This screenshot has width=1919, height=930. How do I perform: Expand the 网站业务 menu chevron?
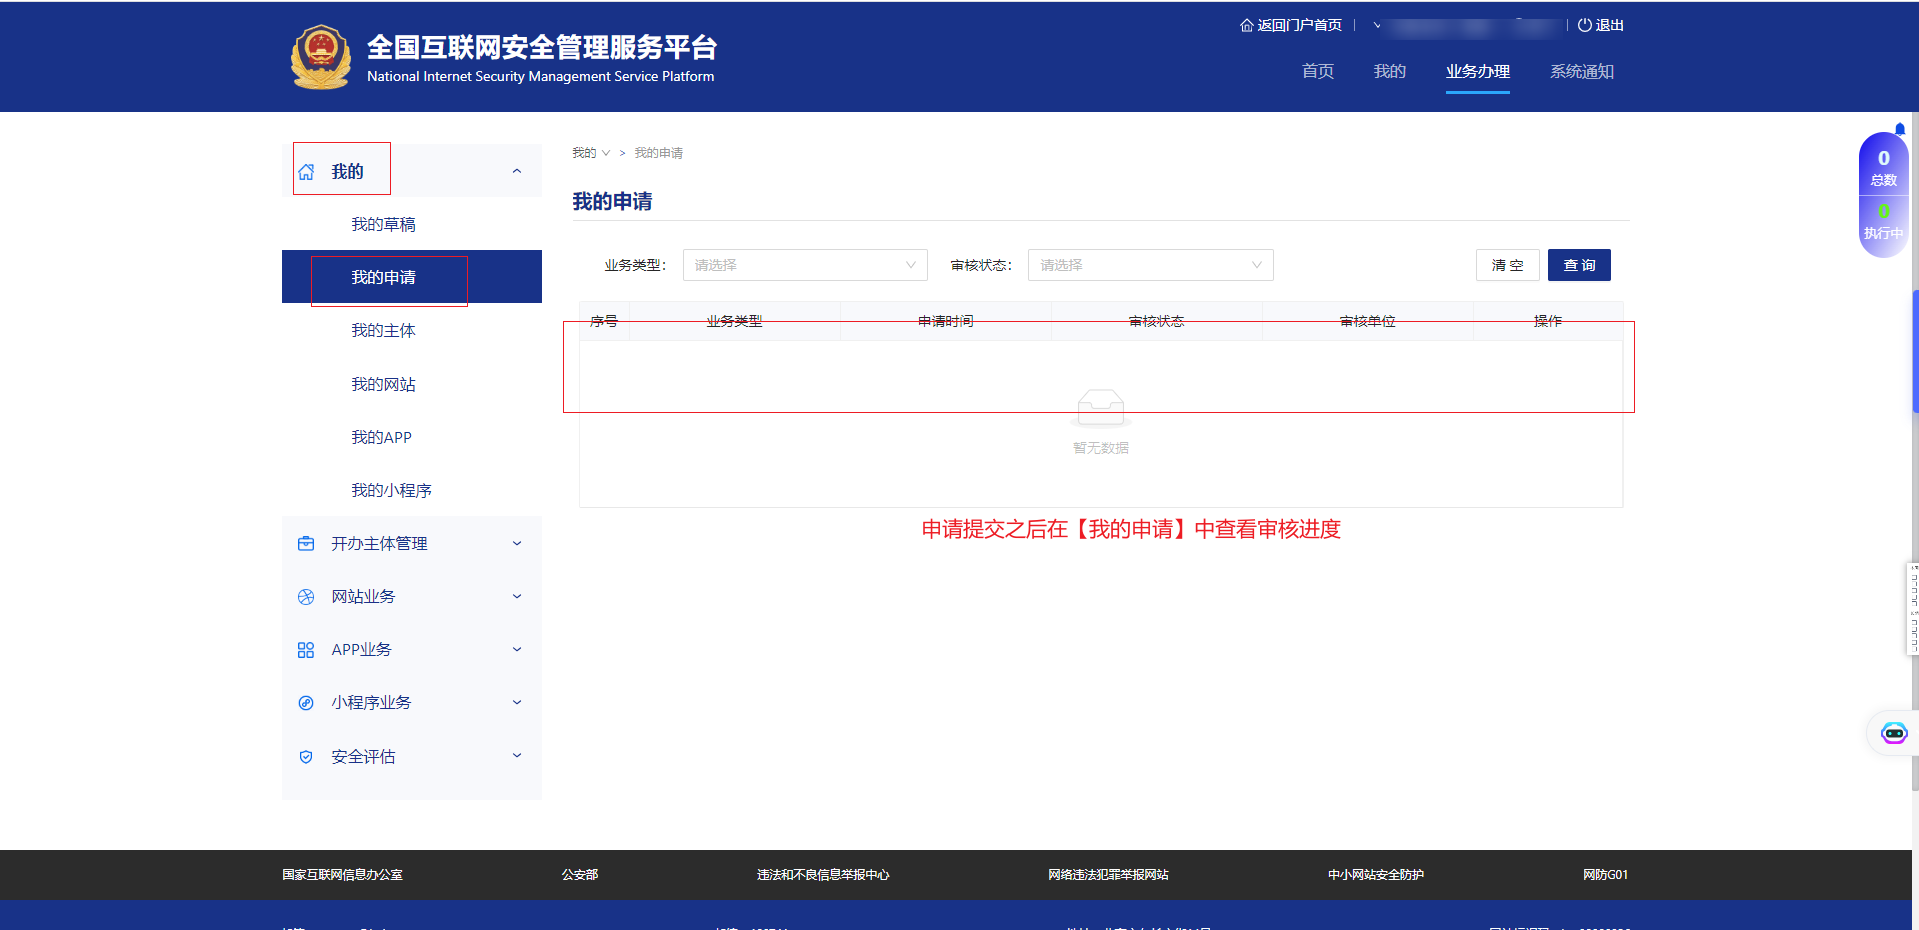(x=517, y=597)
